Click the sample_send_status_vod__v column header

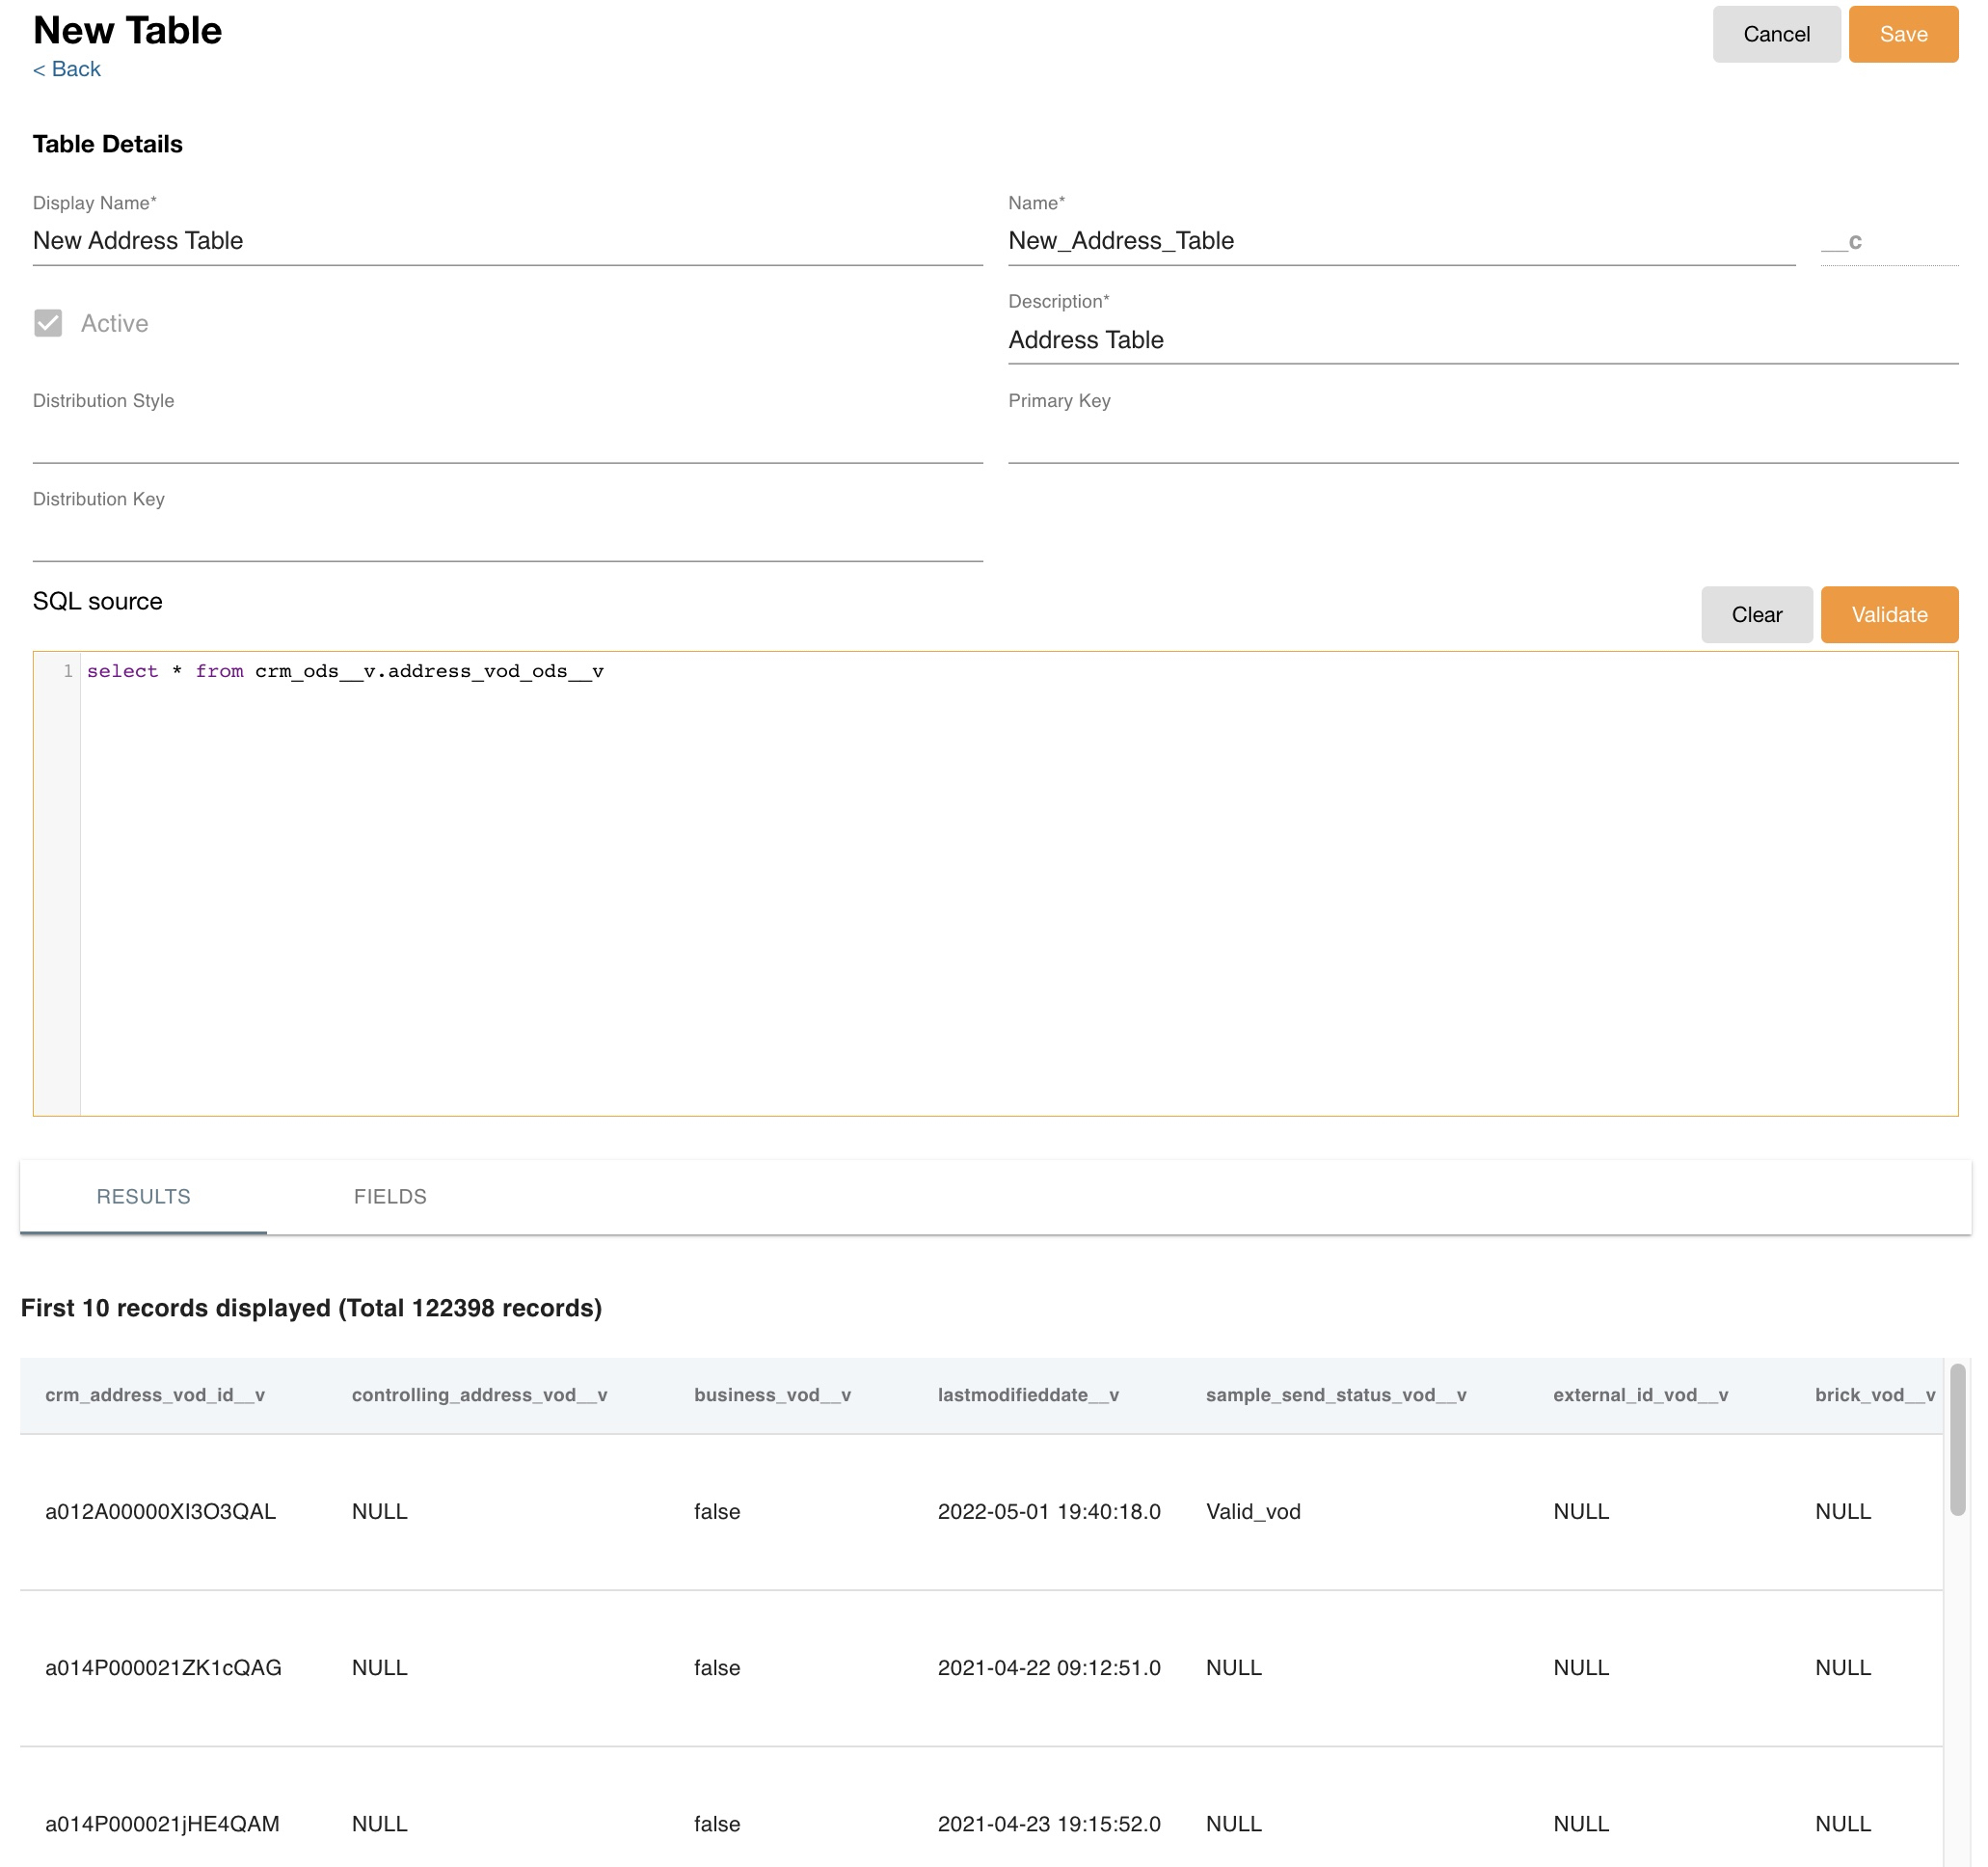[1335, 1395]
